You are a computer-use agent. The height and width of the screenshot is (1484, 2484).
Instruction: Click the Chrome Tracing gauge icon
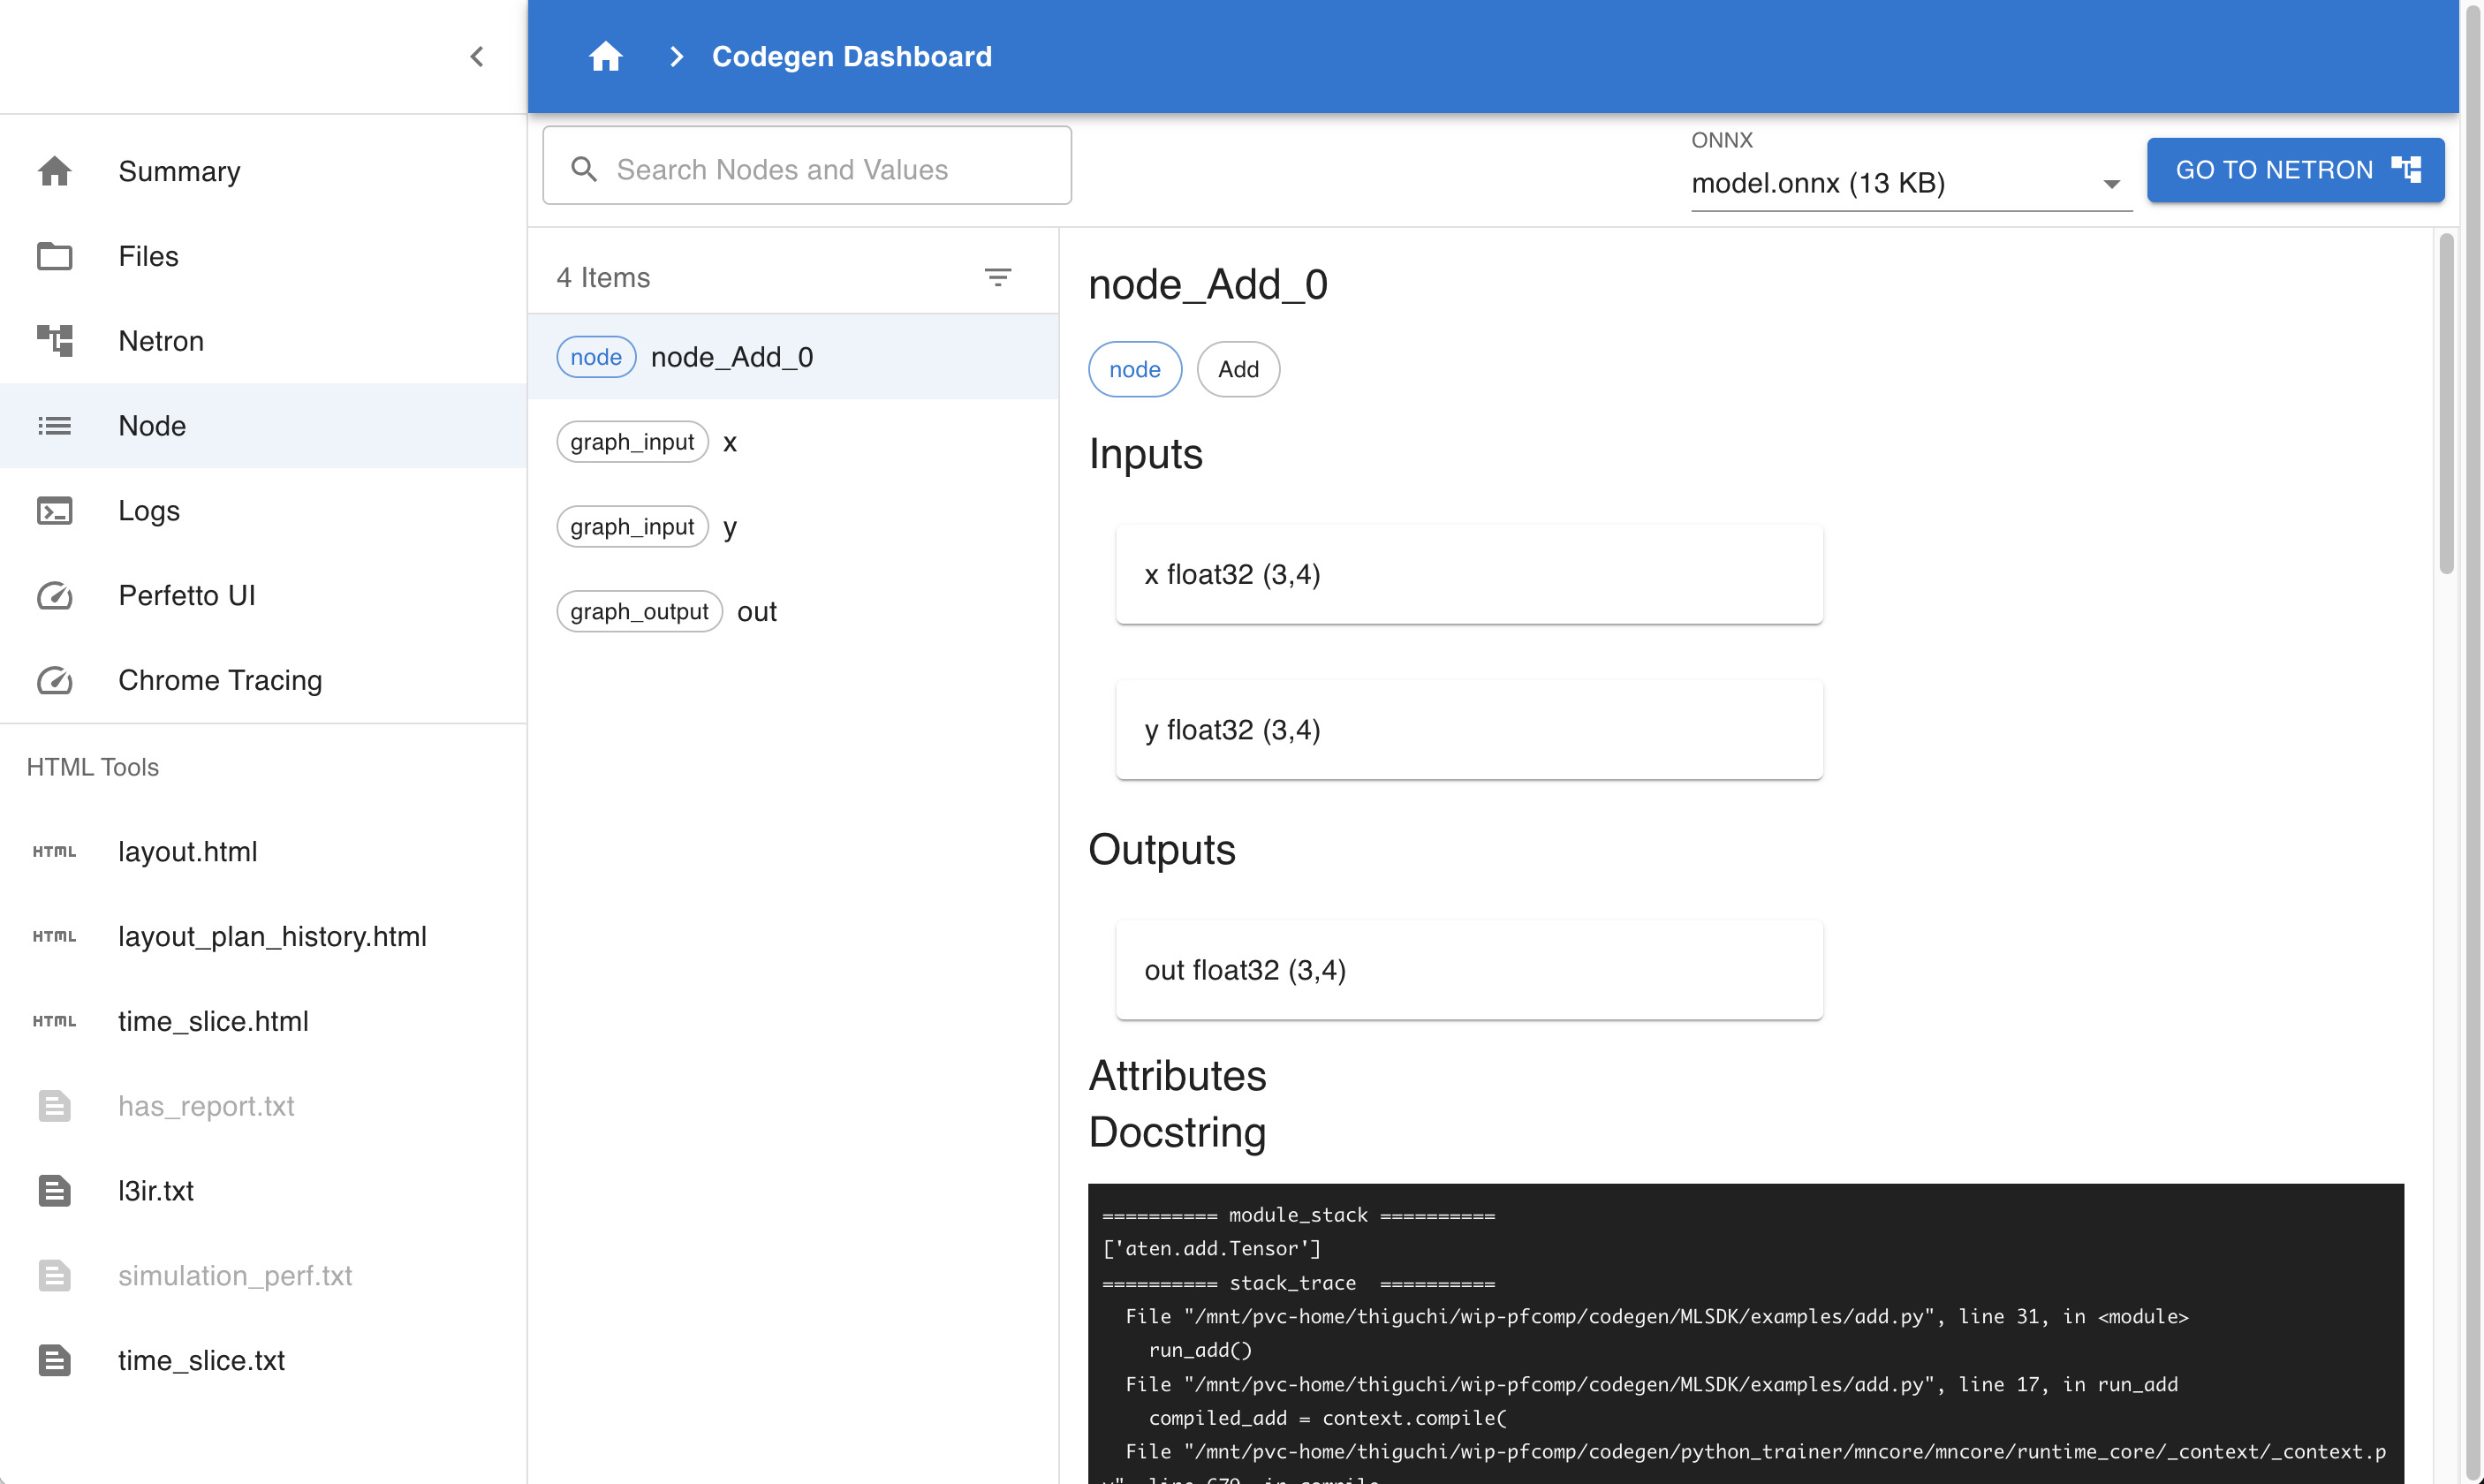55,680
